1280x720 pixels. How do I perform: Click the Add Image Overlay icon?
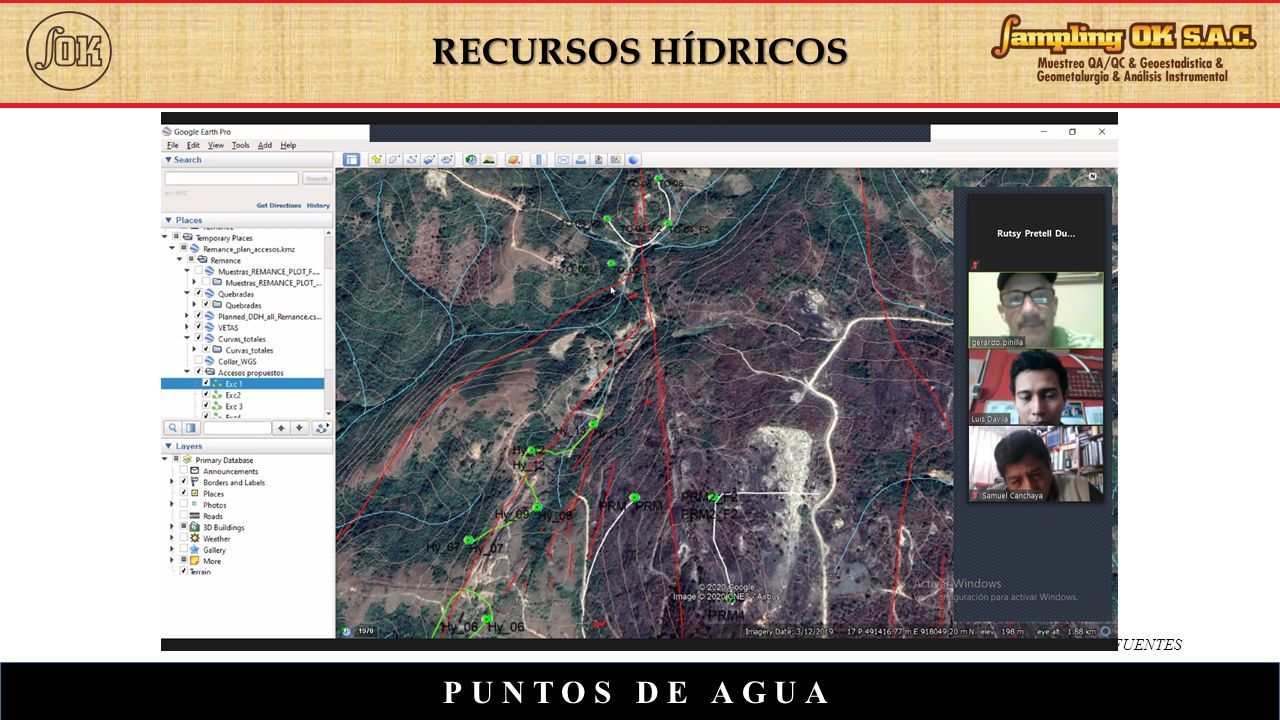coord(429,159)
